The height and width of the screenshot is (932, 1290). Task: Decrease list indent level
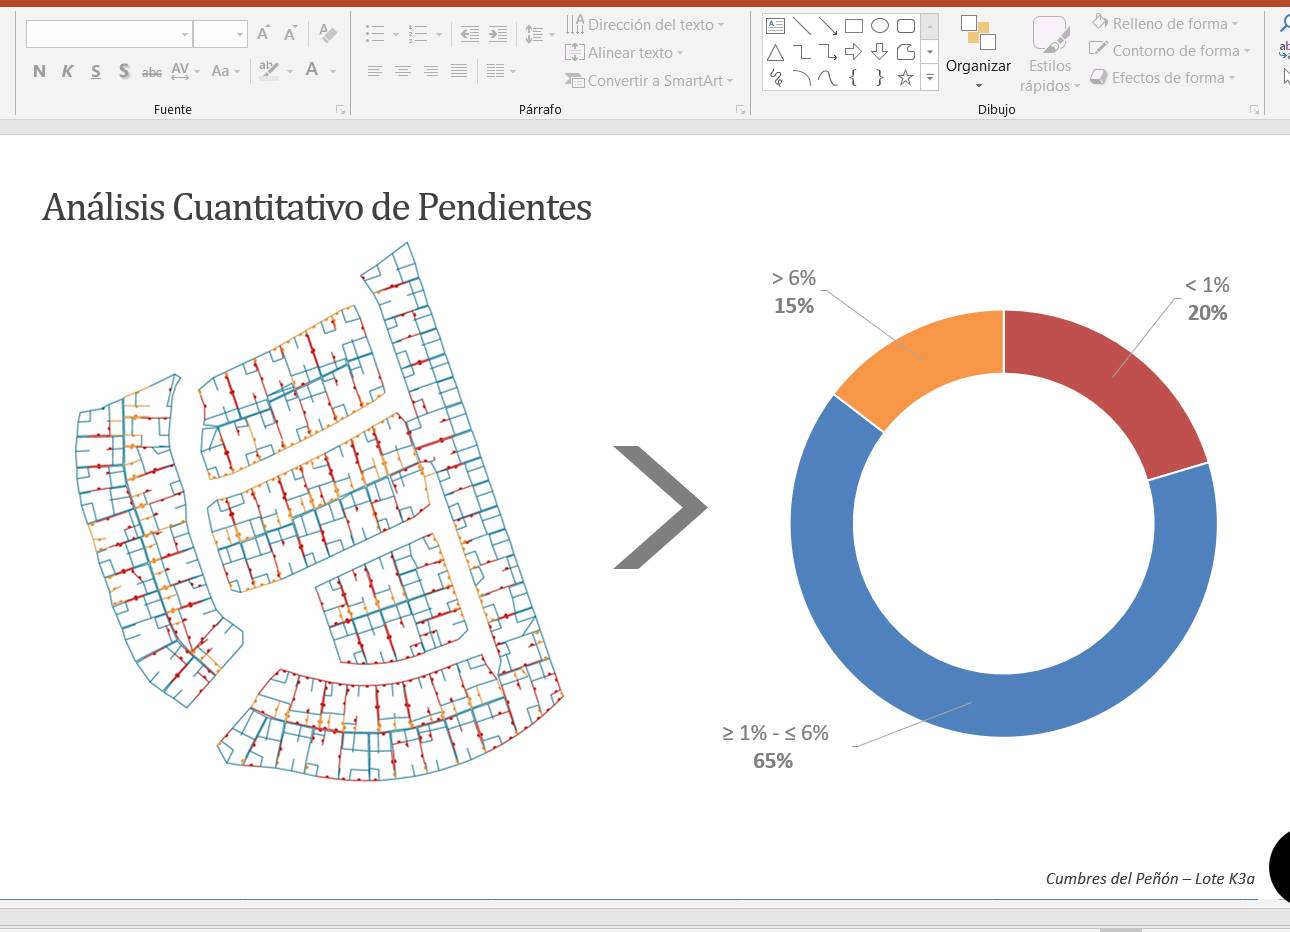click(469, 34)
